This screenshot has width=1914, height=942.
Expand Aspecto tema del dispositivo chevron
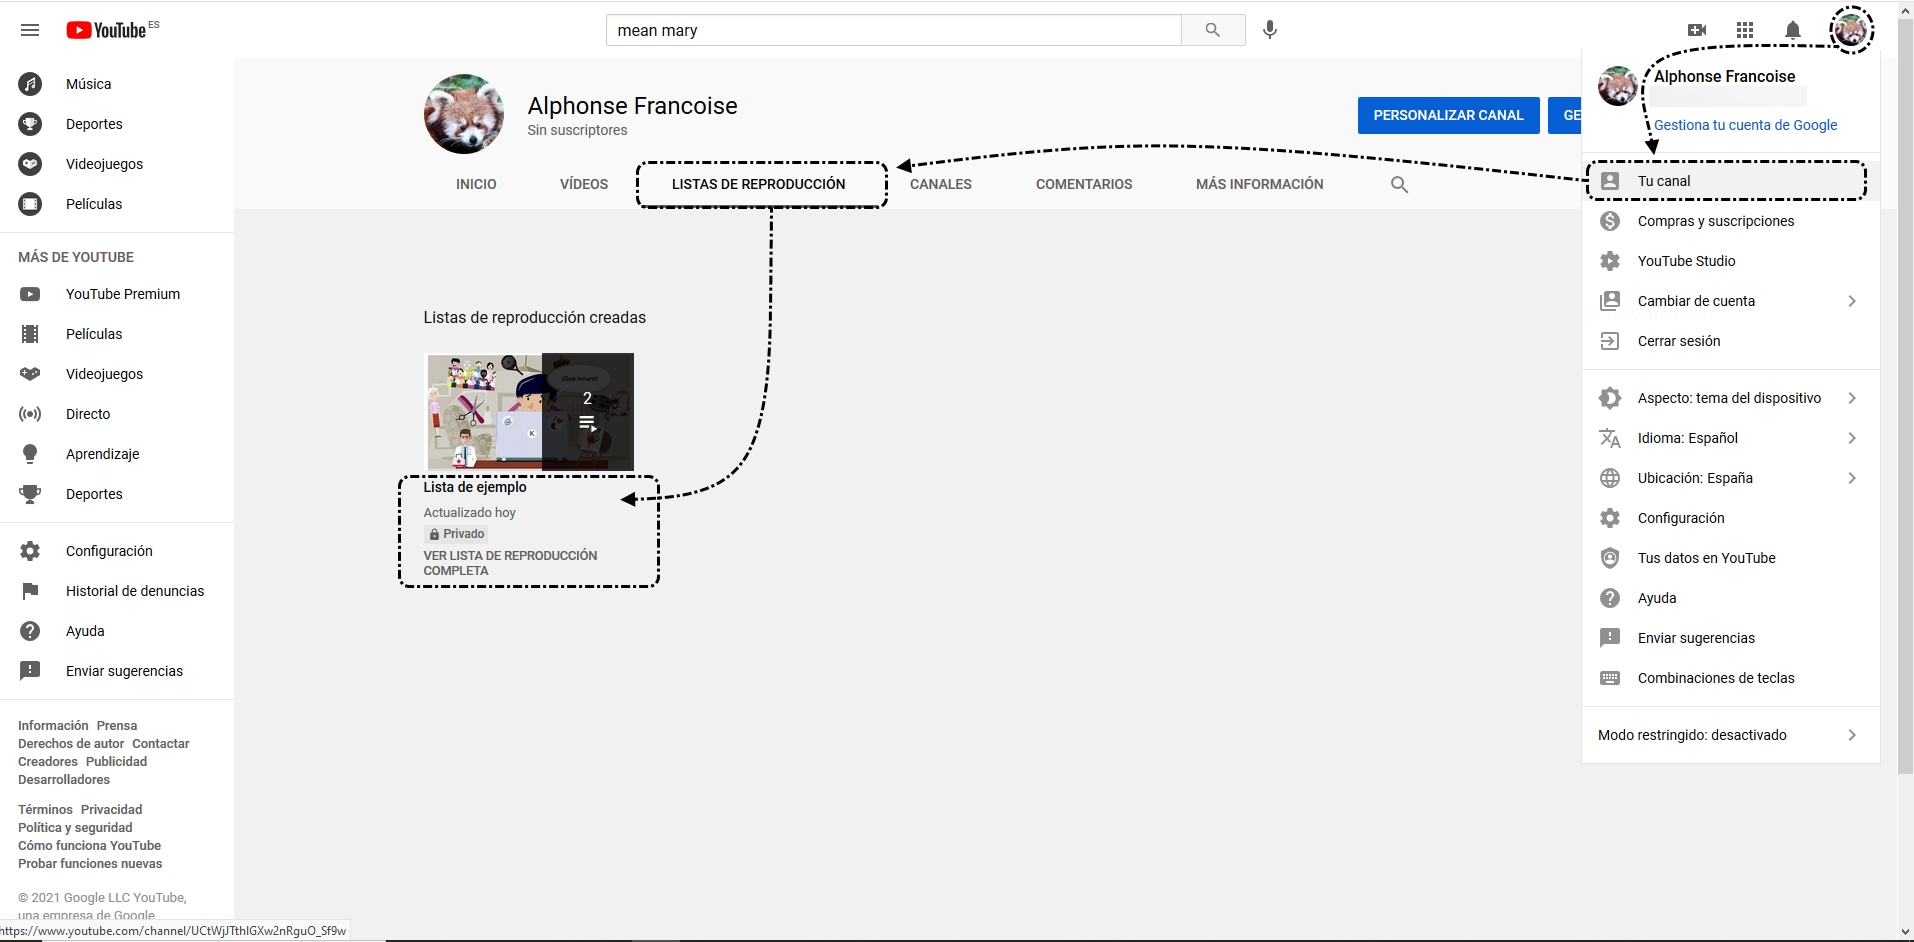coord(1852,398)
